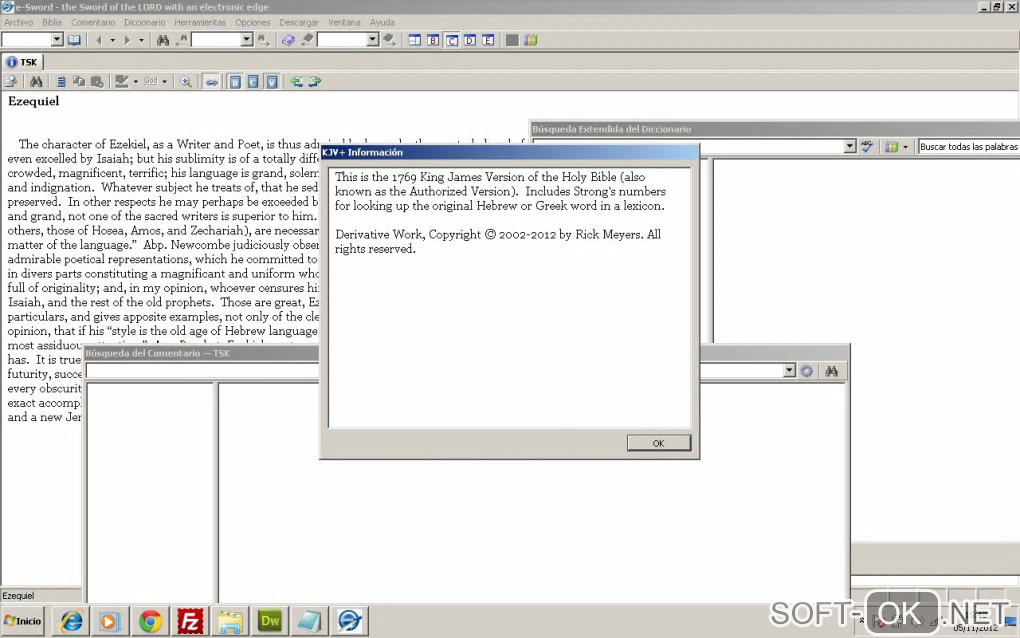1020x638 pixels.
Task: Toggle the D (Dictionary) view button
Action: pos(470,40)
